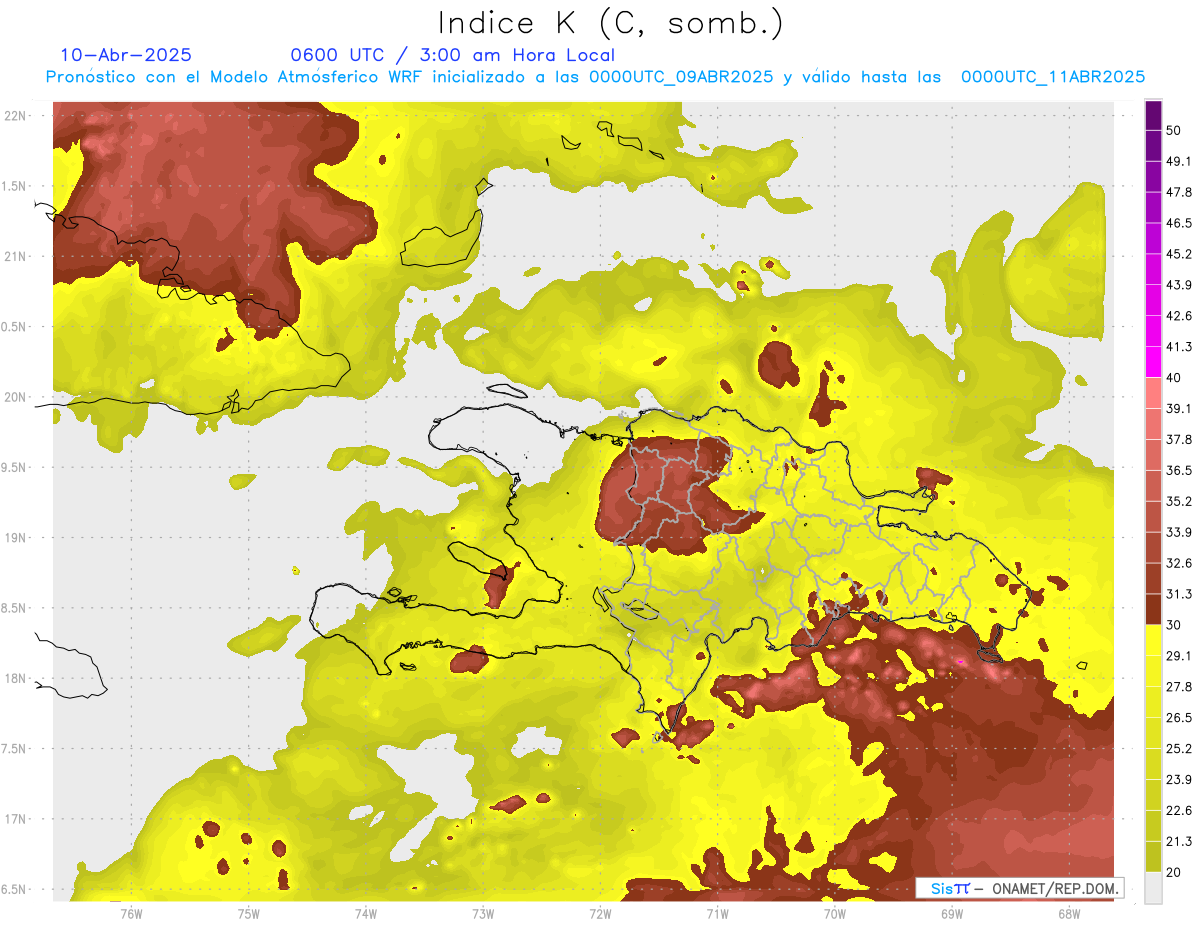This screenshot has width=1200, height=927.
Task: Click the "31.3" value on the color scale
Action: tap(1179, 594)
